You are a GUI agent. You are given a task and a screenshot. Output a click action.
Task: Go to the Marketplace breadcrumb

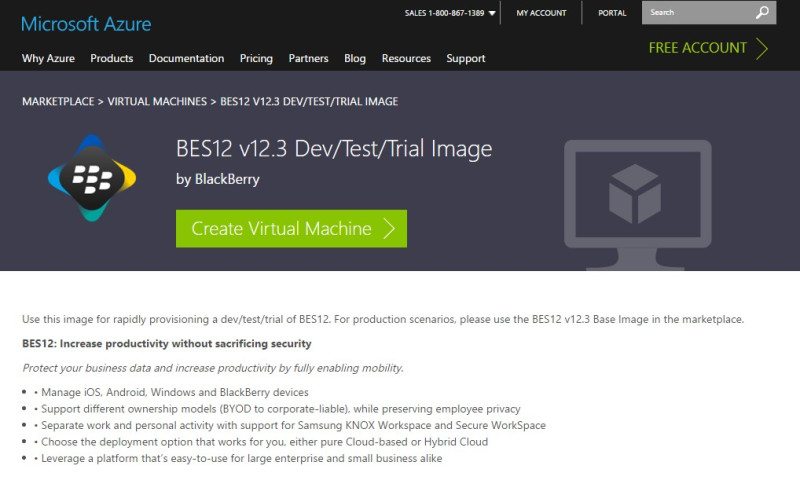[x=58, y=101]
